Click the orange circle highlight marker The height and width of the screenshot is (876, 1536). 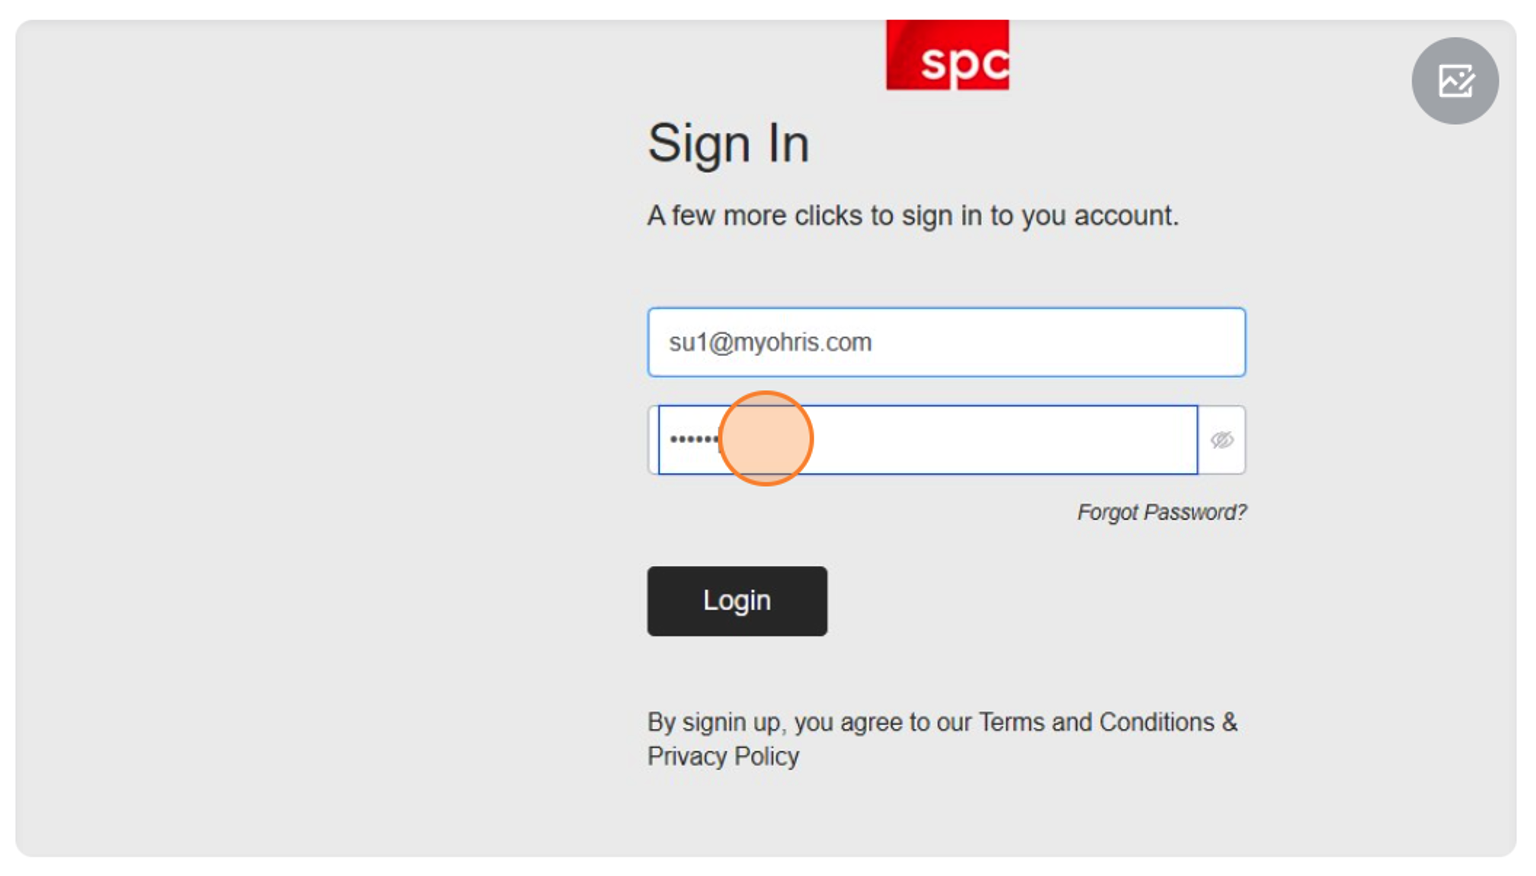coord(766,438)
